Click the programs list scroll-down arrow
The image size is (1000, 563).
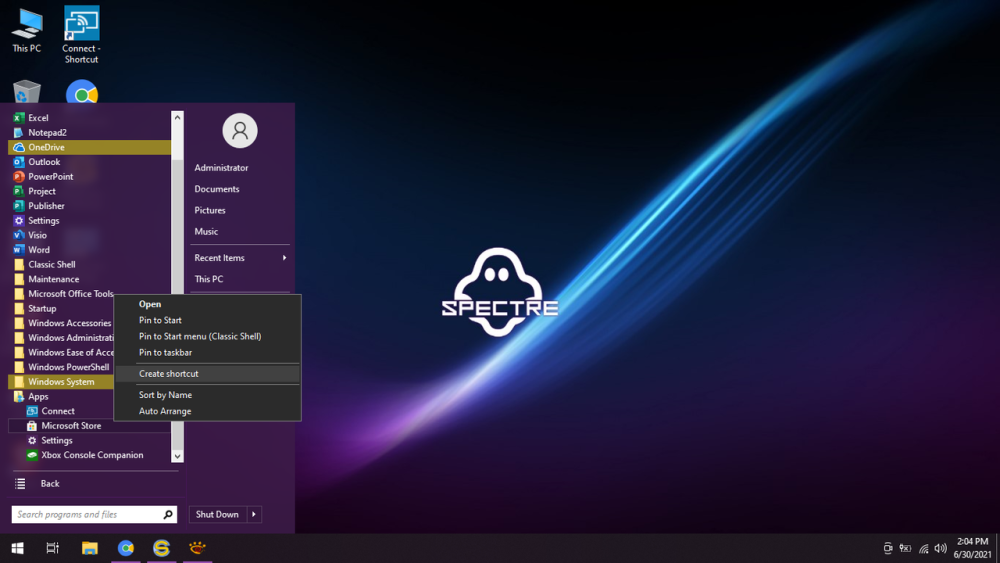[x=177, y=456]
